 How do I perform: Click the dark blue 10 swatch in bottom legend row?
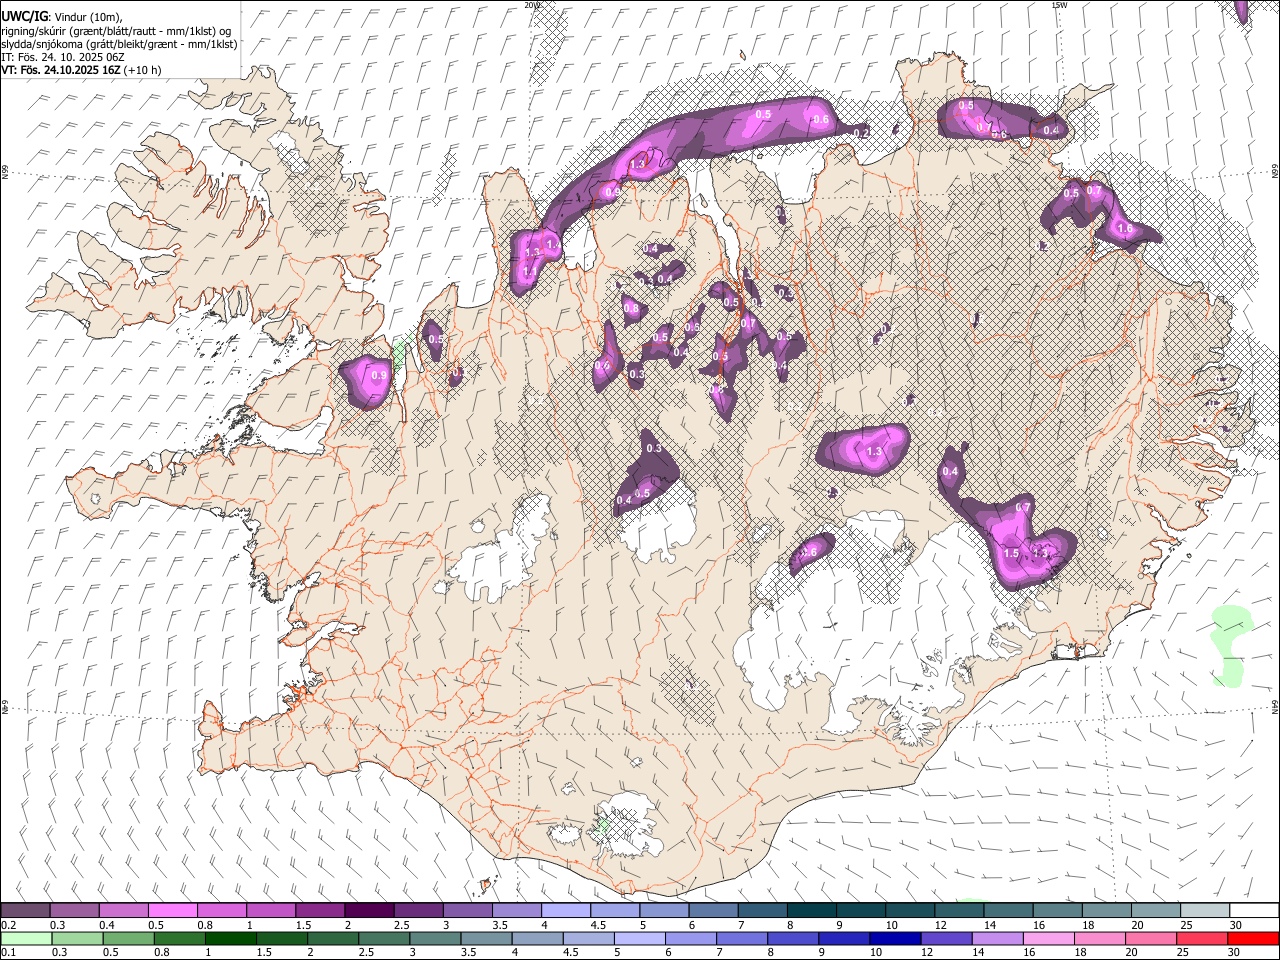893,938
